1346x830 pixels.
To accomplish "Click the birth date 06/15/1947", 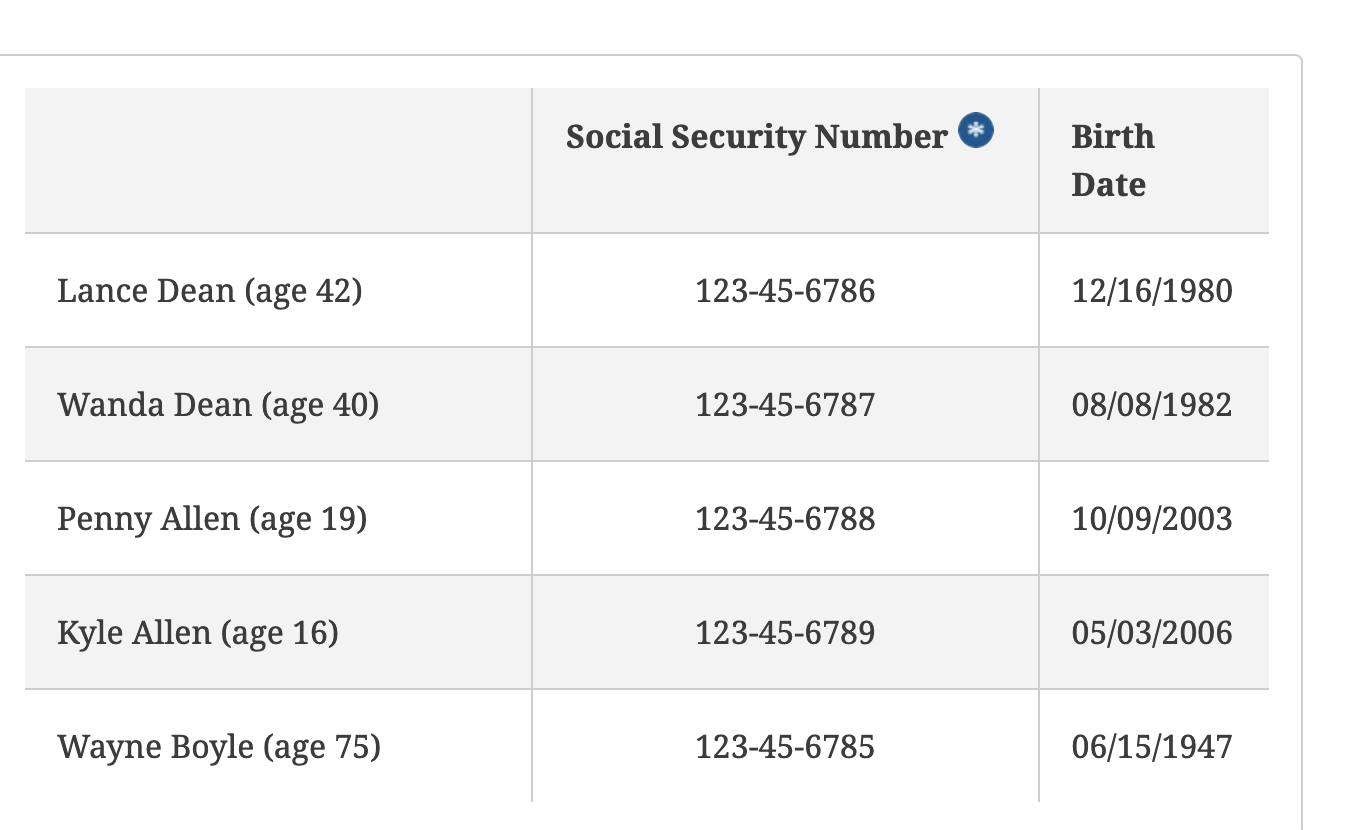I will click(x=1152, y=747).
